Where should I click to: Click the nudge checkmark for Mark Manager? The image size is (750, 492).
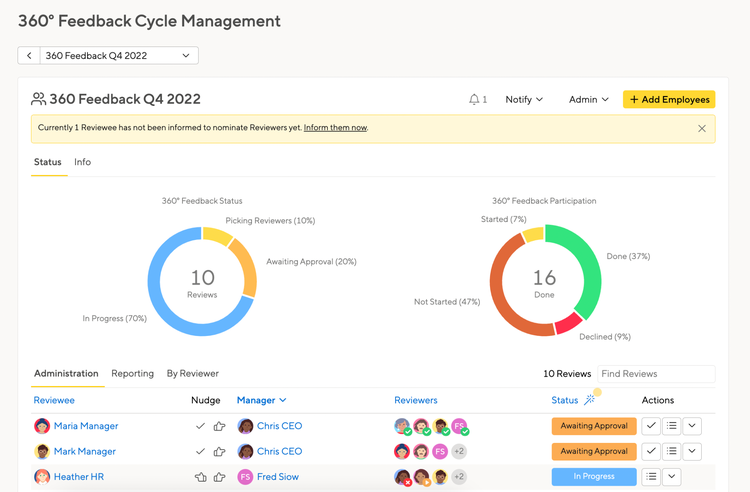(x=200, y=451)
